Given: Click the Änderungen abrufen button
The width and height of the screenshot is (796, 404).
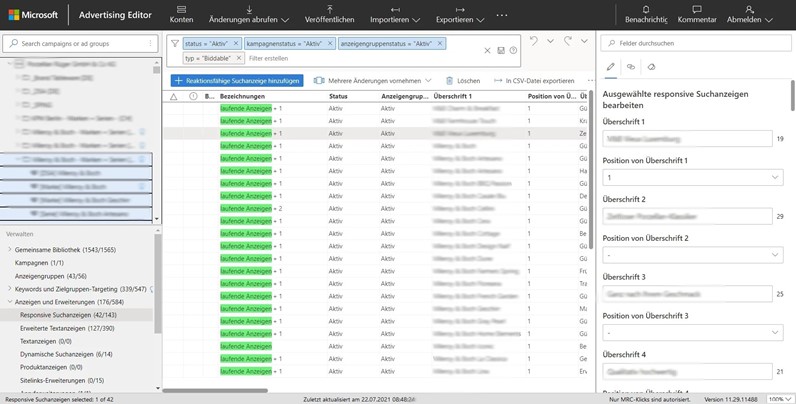Looking at the screenshot, I should (249, 15).
